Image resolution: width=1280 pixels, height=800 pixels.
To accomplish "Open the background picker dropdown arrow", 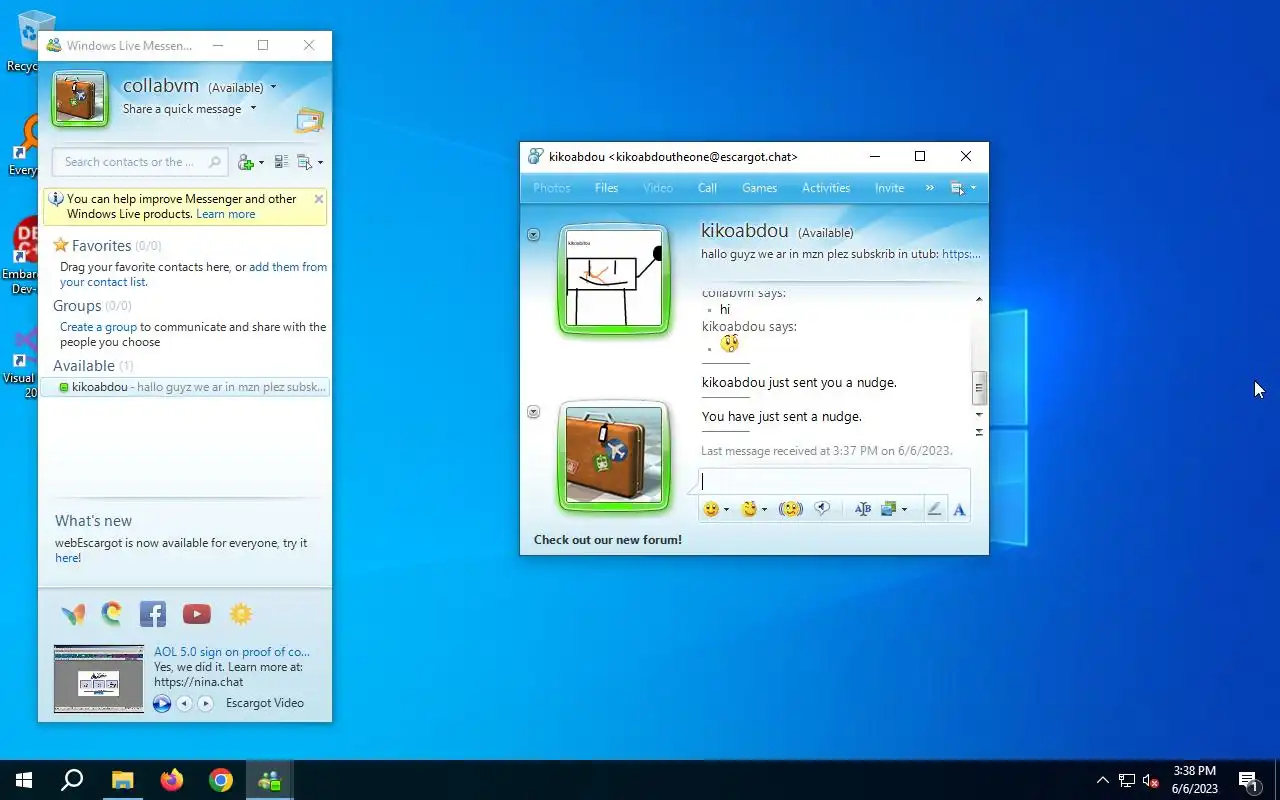I will pyautogui.click(x=905, y=510).
